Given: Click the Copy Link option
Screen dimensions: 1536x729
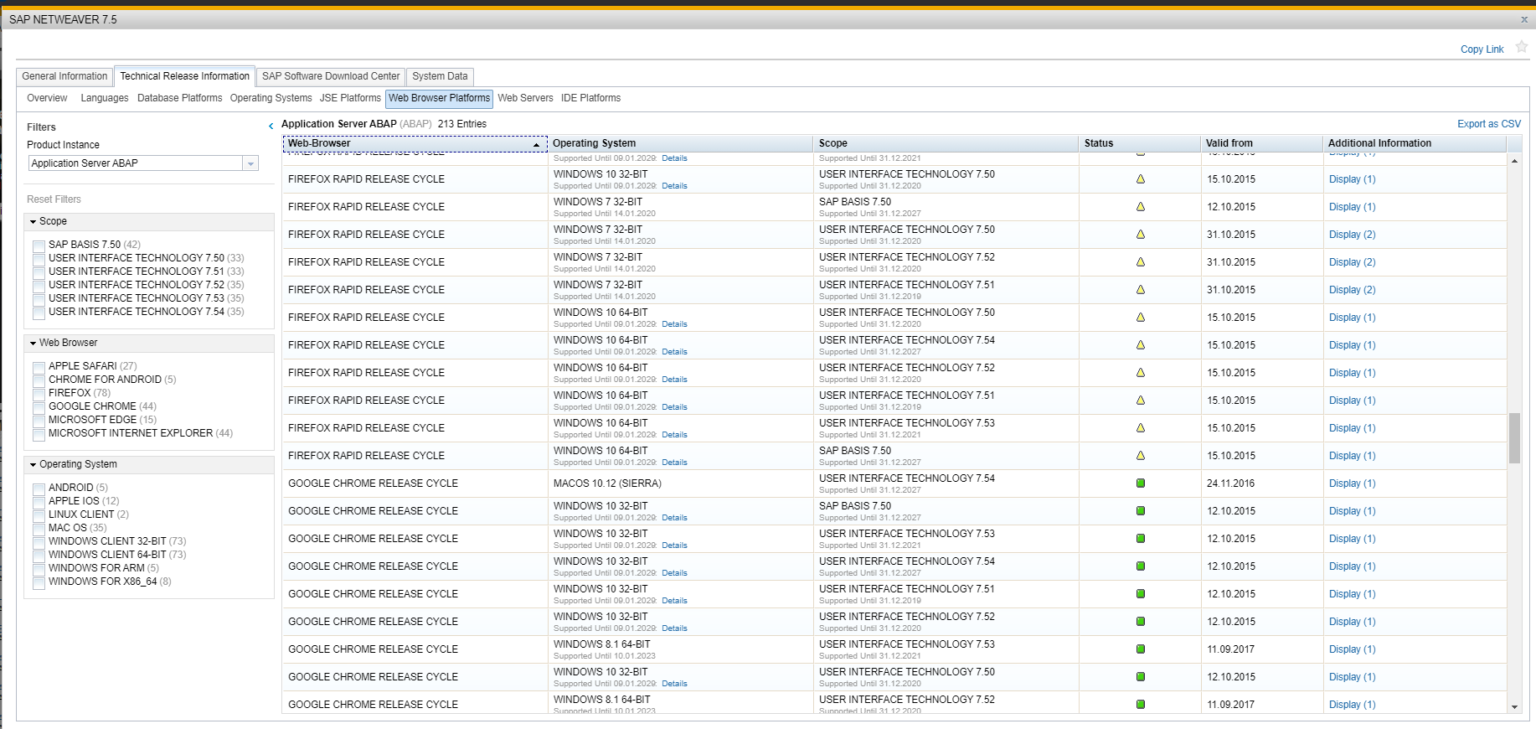Looking at the screenshot, I should 1481,48.
